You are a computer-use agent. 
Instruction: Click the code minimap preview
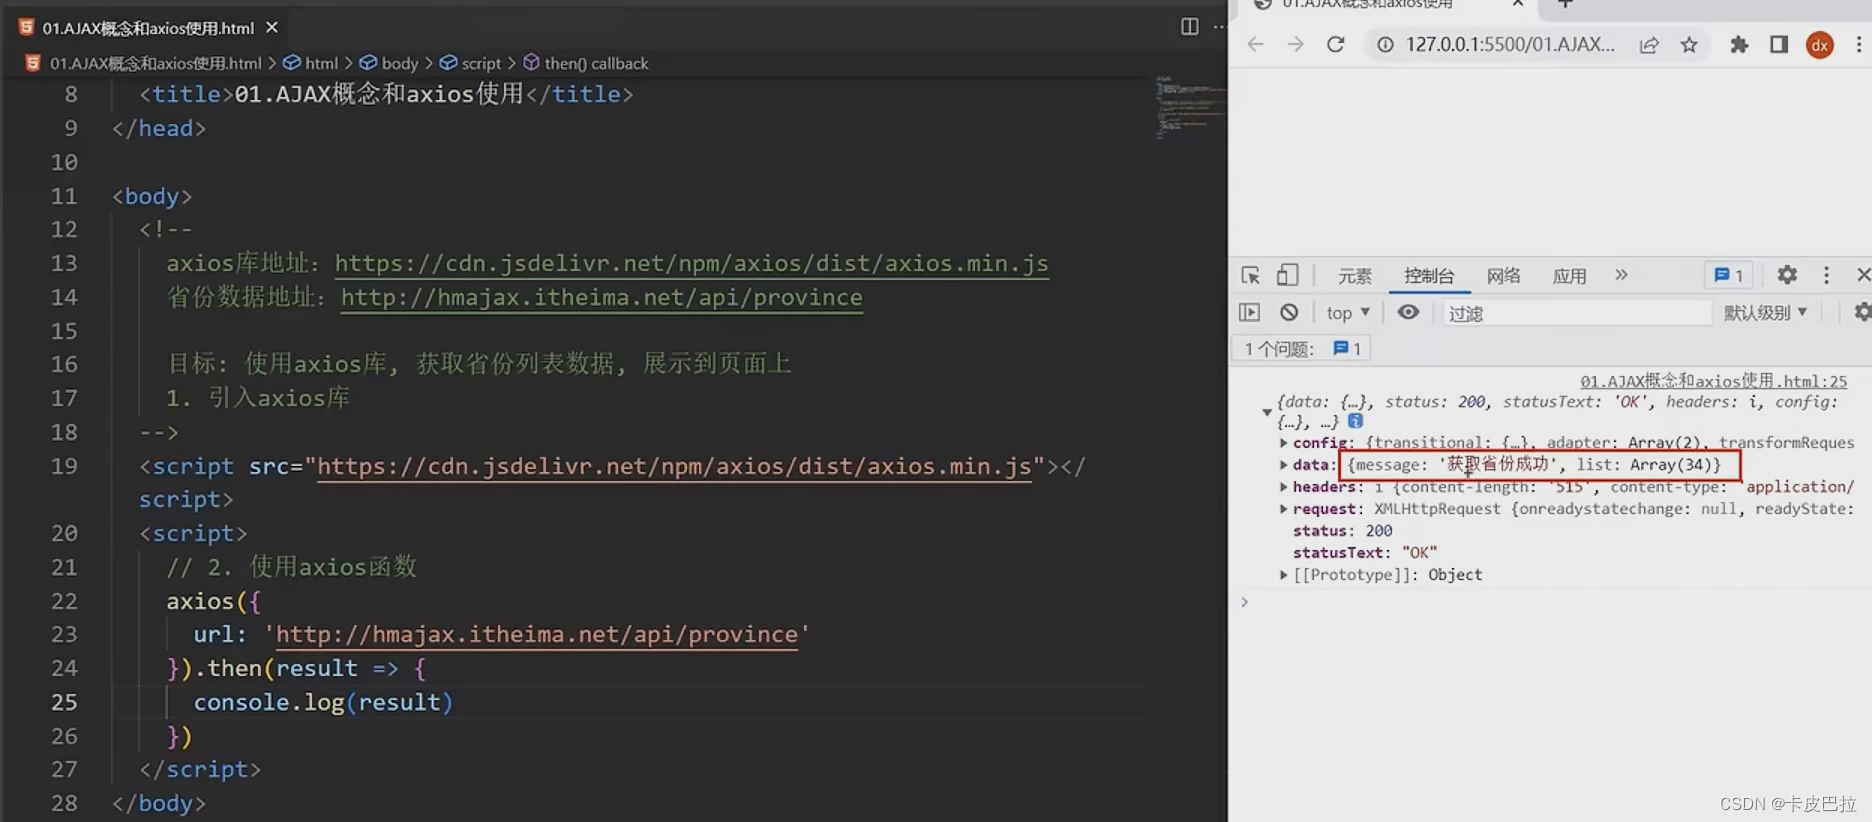[1190, 107]
